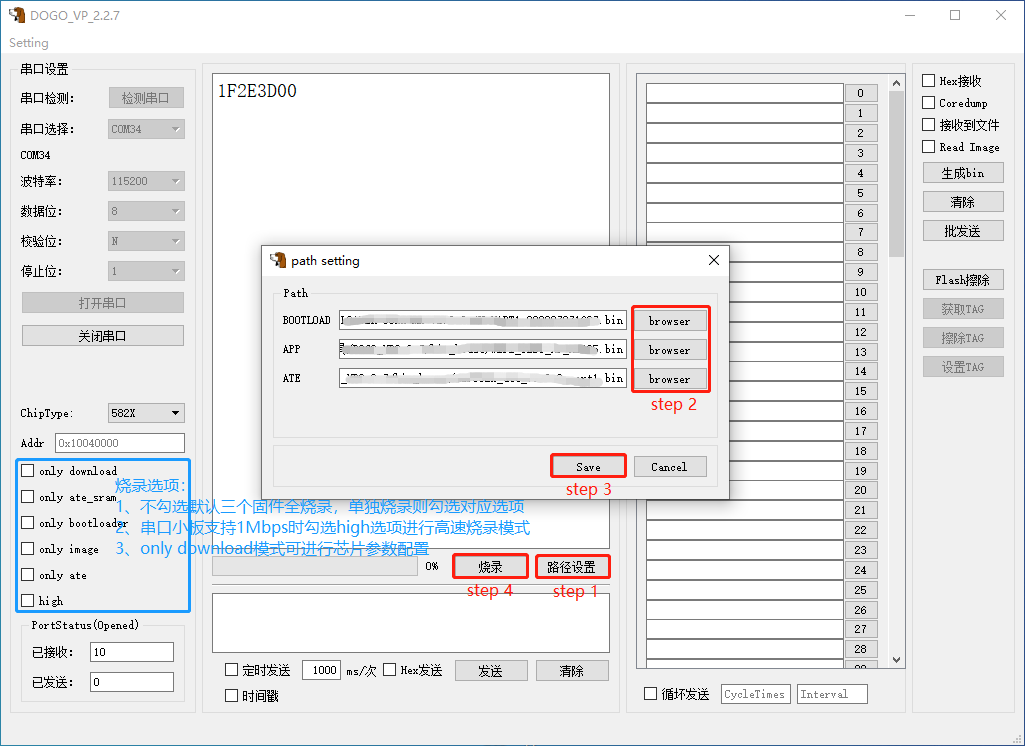Check the only download option
Screen dimensions: 1025x746
(x=27, y=471)
